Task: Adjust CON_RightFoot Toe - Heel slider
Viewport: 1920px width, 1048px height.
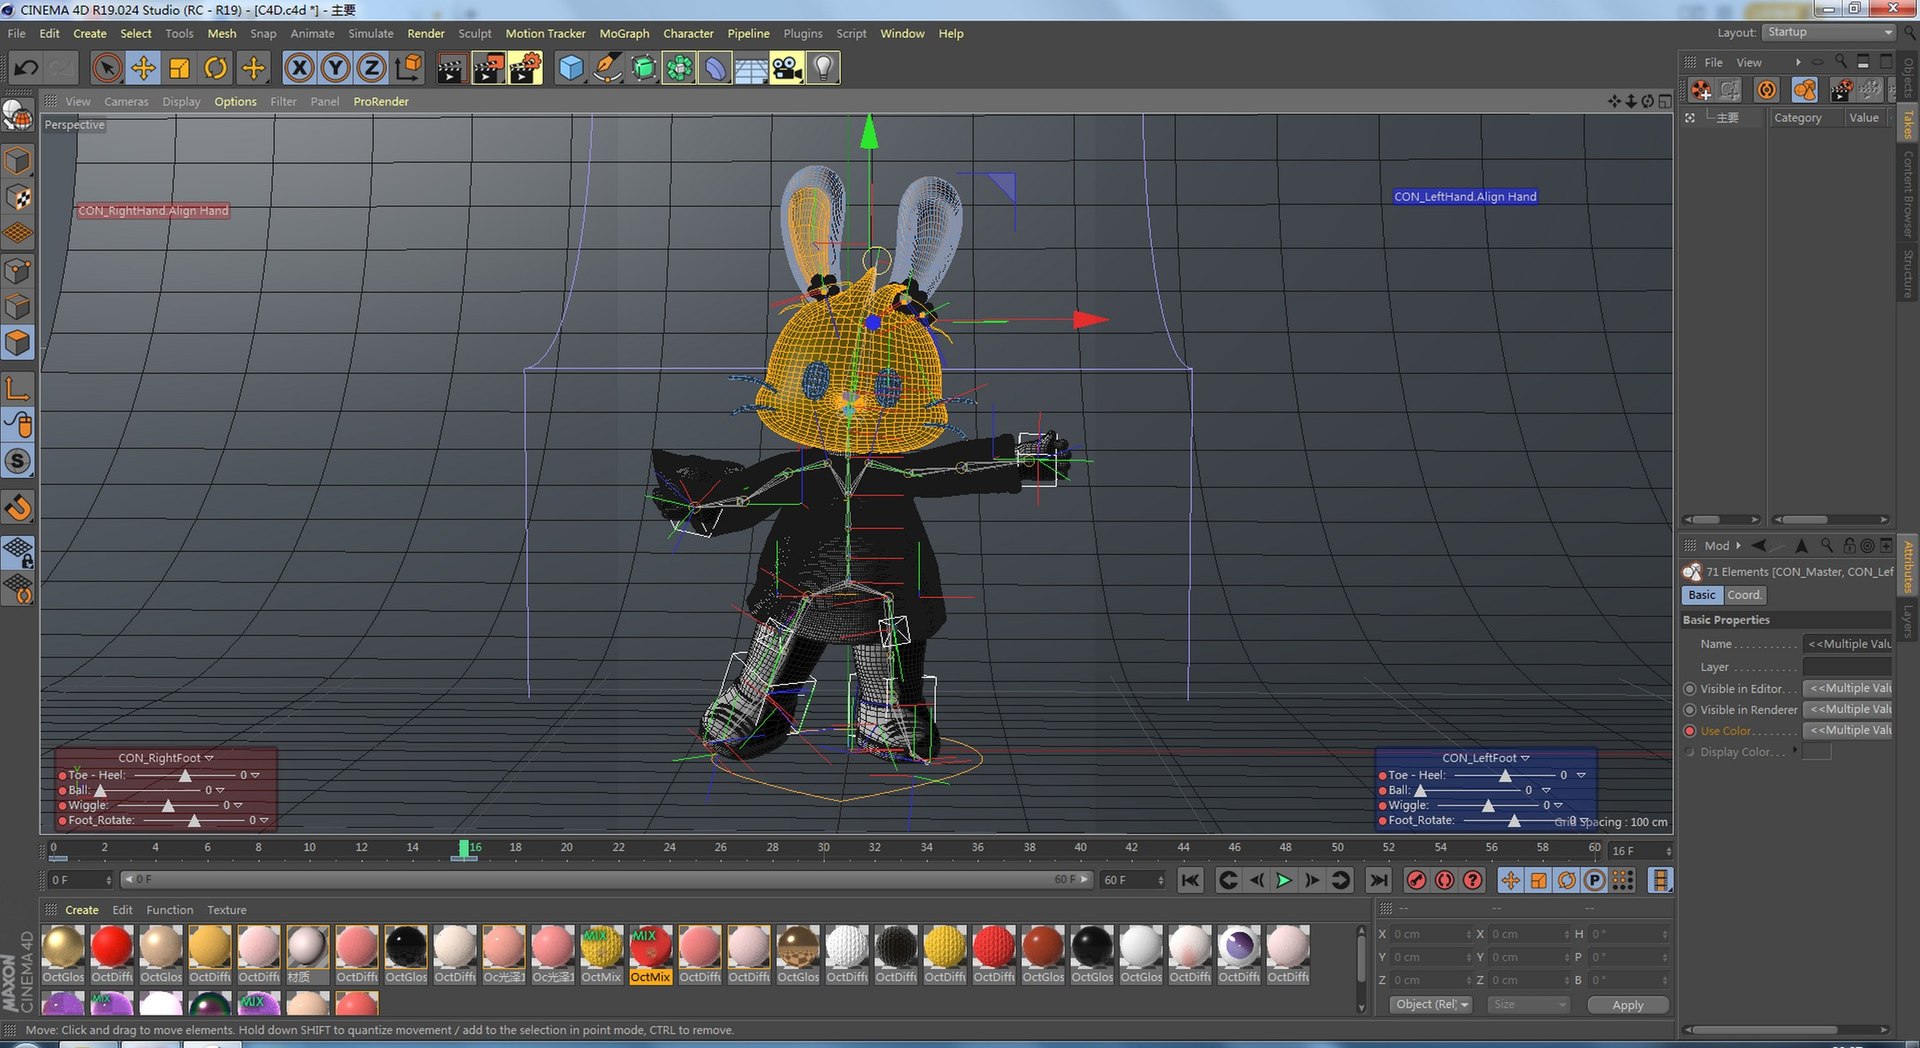Action: [184, 775]
